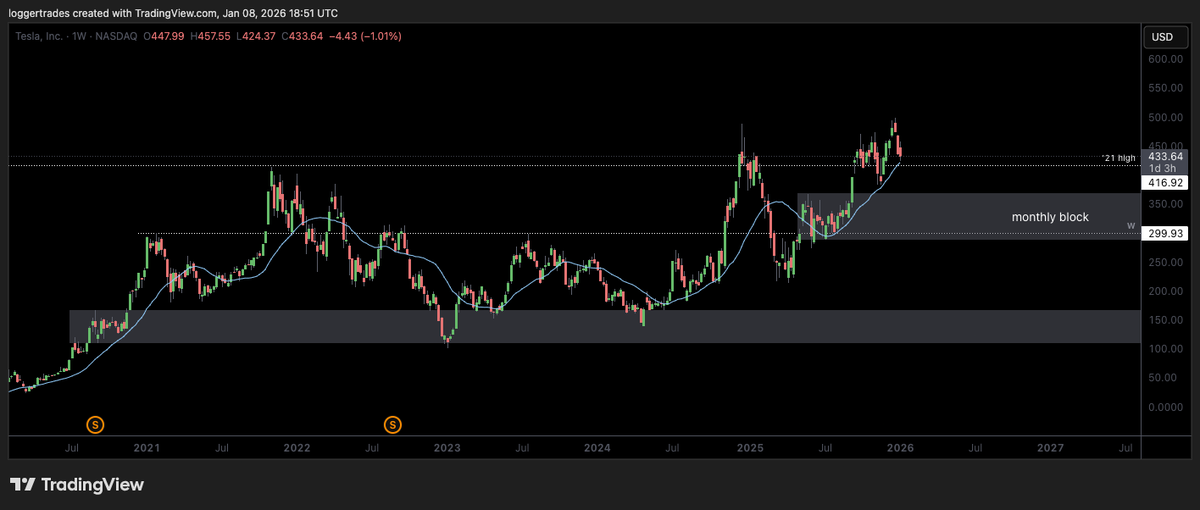The width and height of the screenshot is (1200, 510).
Task: Click the 150.00 price axis label
Action: click(x=1165, y=320)
